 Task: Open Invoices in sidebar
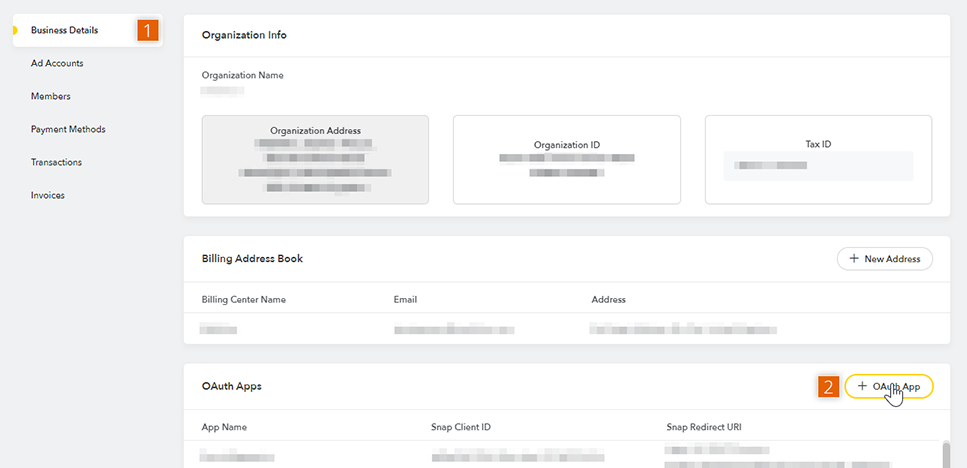pyautogui.click(x=47, y=195)
